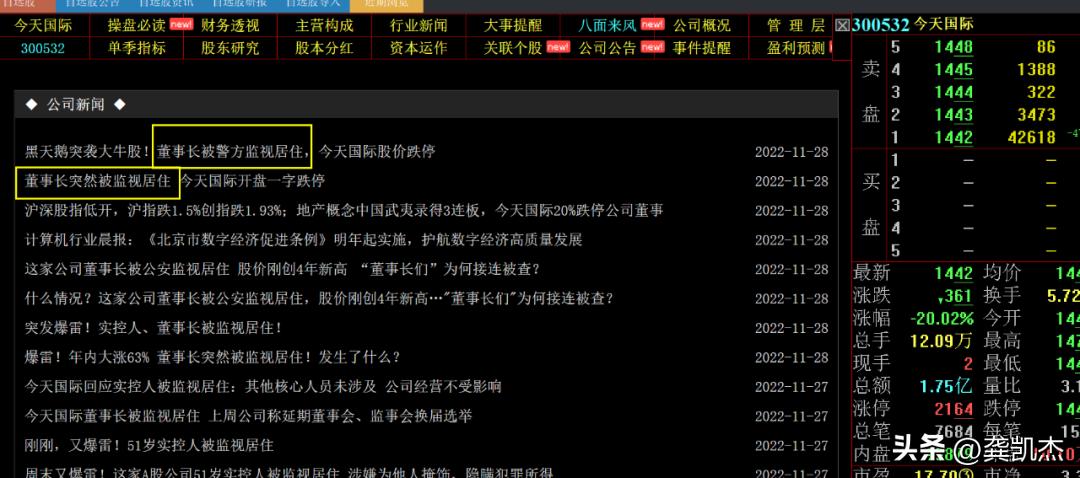1080x478 pixels.
Task: Open the 单季指标 section
Action: pyautogui.click(x=136, y=48)
